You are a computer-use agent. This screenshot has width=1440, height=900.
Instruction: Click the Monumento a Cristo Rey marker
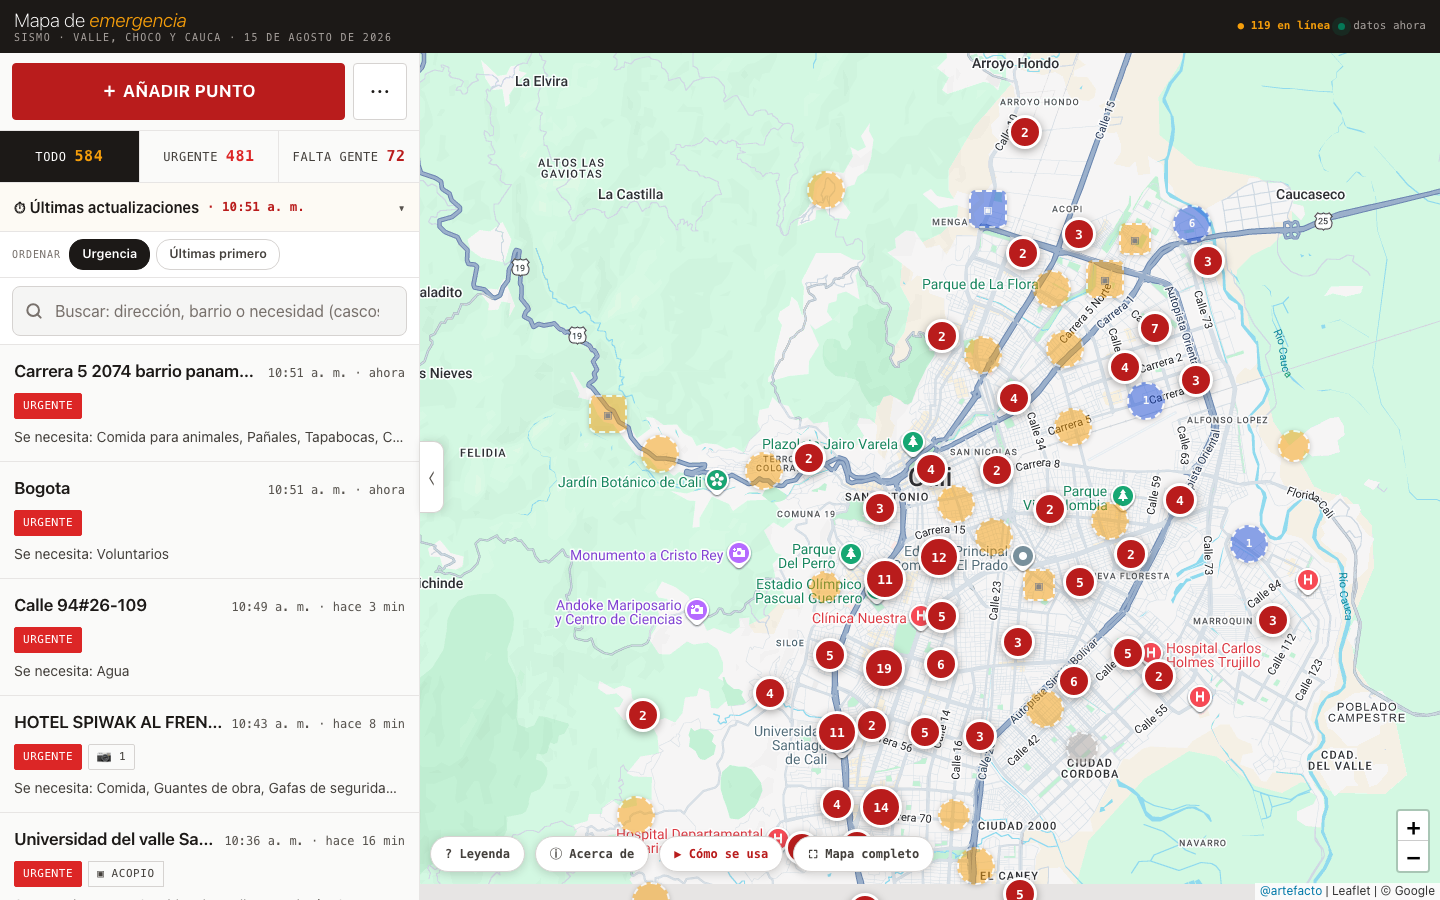coord(739,553)
